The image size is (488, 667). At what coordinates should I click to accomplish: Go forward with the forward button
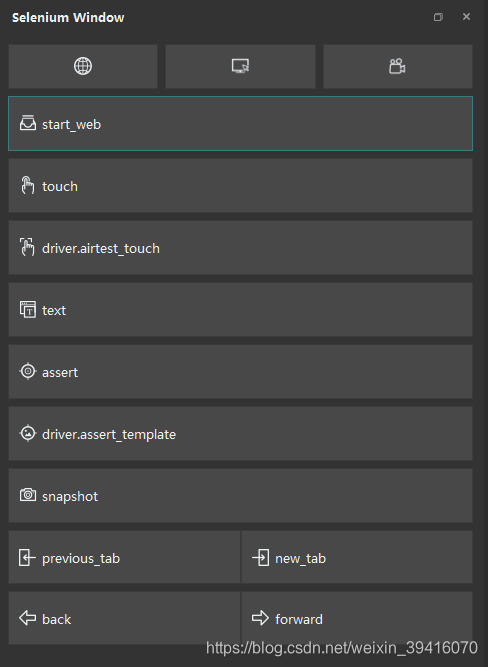[x=357, y=618]
